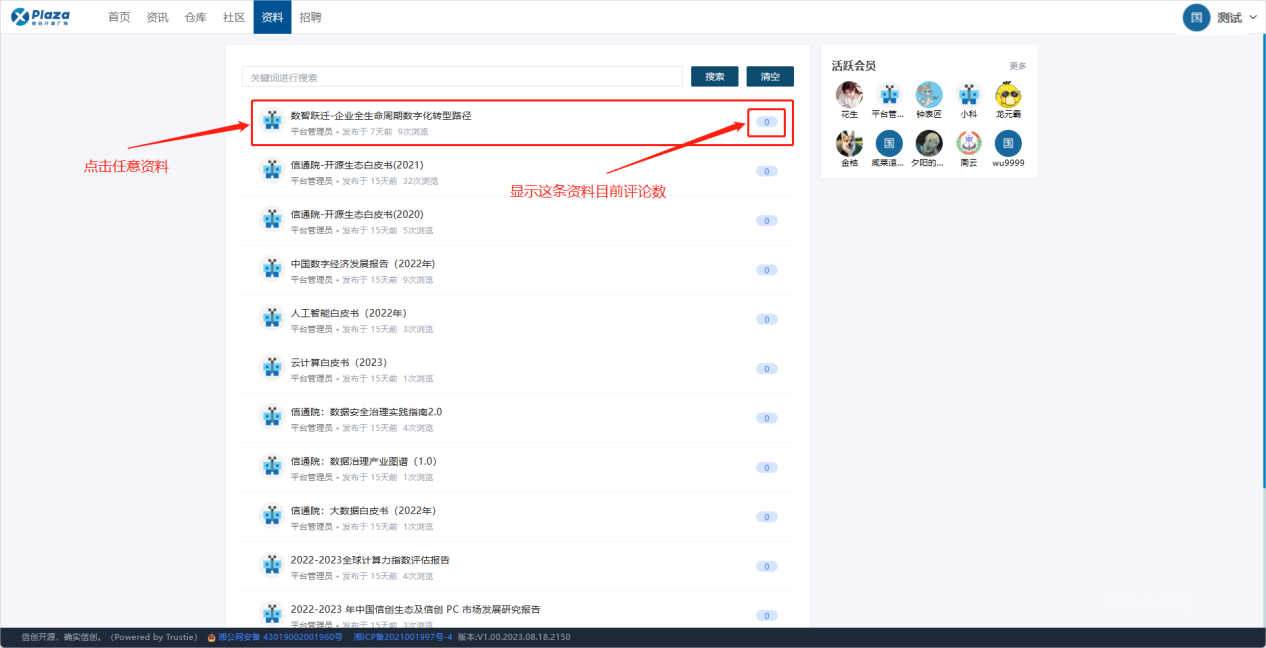1266x648 pixels.
Task: Open 钟表匠's cartoon cat avatar
Action: point(929,95)
